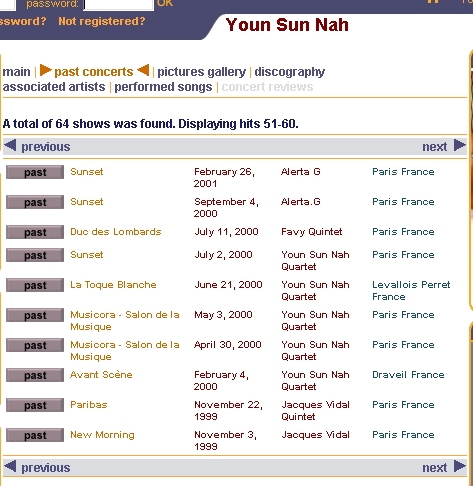Open the Duc des Lombards venue link
Image resolution: width=473 pixels, height=486 pixels.
tap(116, 232)
